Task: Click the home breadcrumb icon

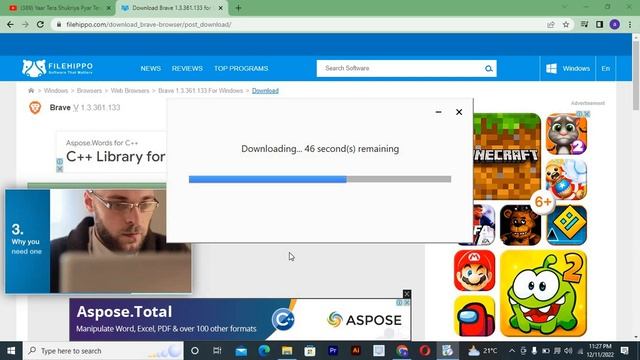Action: point(31,91)
